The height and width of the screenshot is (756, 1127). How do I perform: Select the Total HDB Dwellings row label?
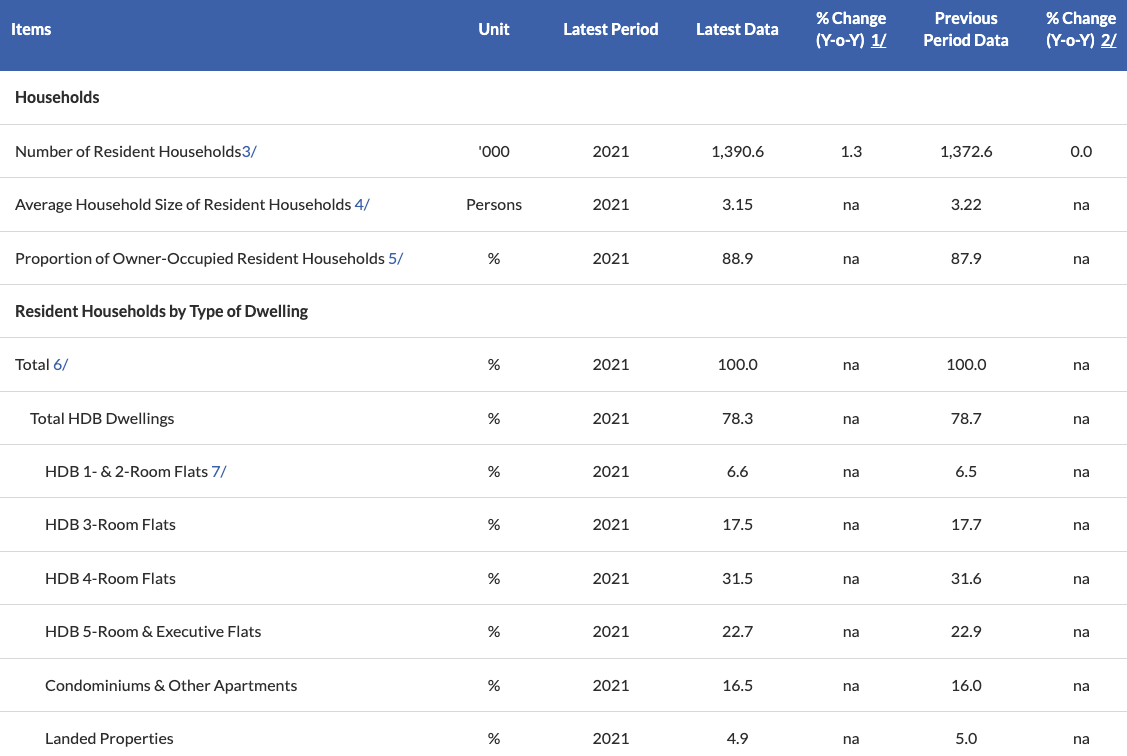(x=102, y=419)
